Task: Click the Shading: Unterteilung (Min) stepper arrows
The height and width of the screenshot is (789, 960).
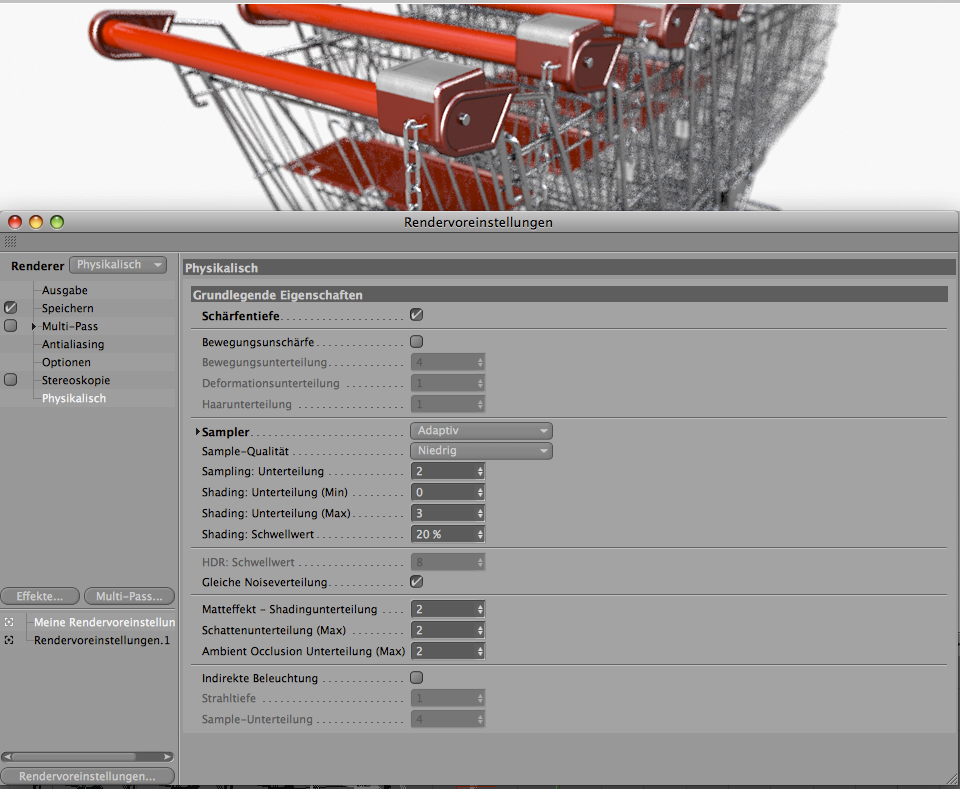Action: [480, 492]
